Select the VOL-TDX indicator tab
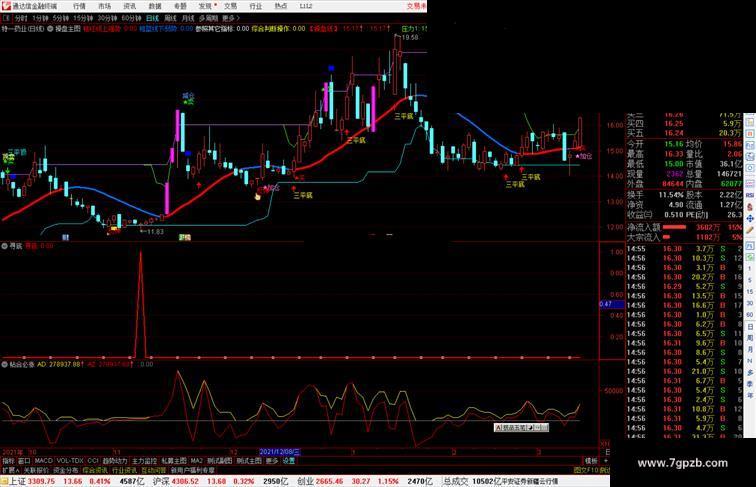The width and height of the screenshot is (756, 487). point(70,461)
